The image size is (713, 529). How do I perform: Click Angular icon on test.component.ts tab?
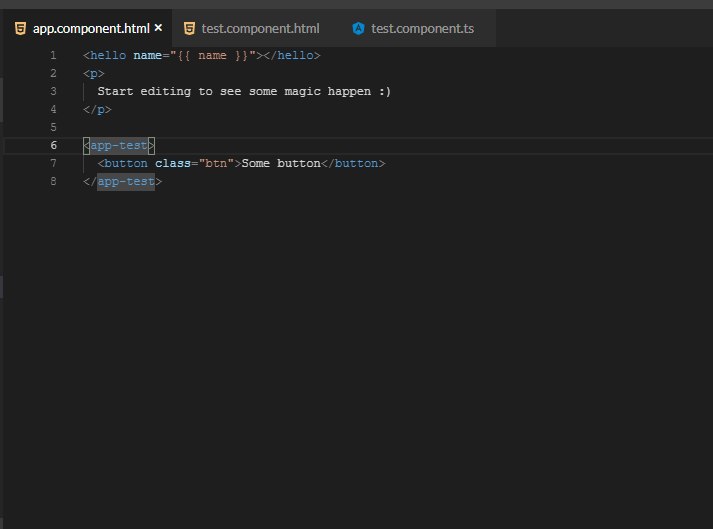358,28
